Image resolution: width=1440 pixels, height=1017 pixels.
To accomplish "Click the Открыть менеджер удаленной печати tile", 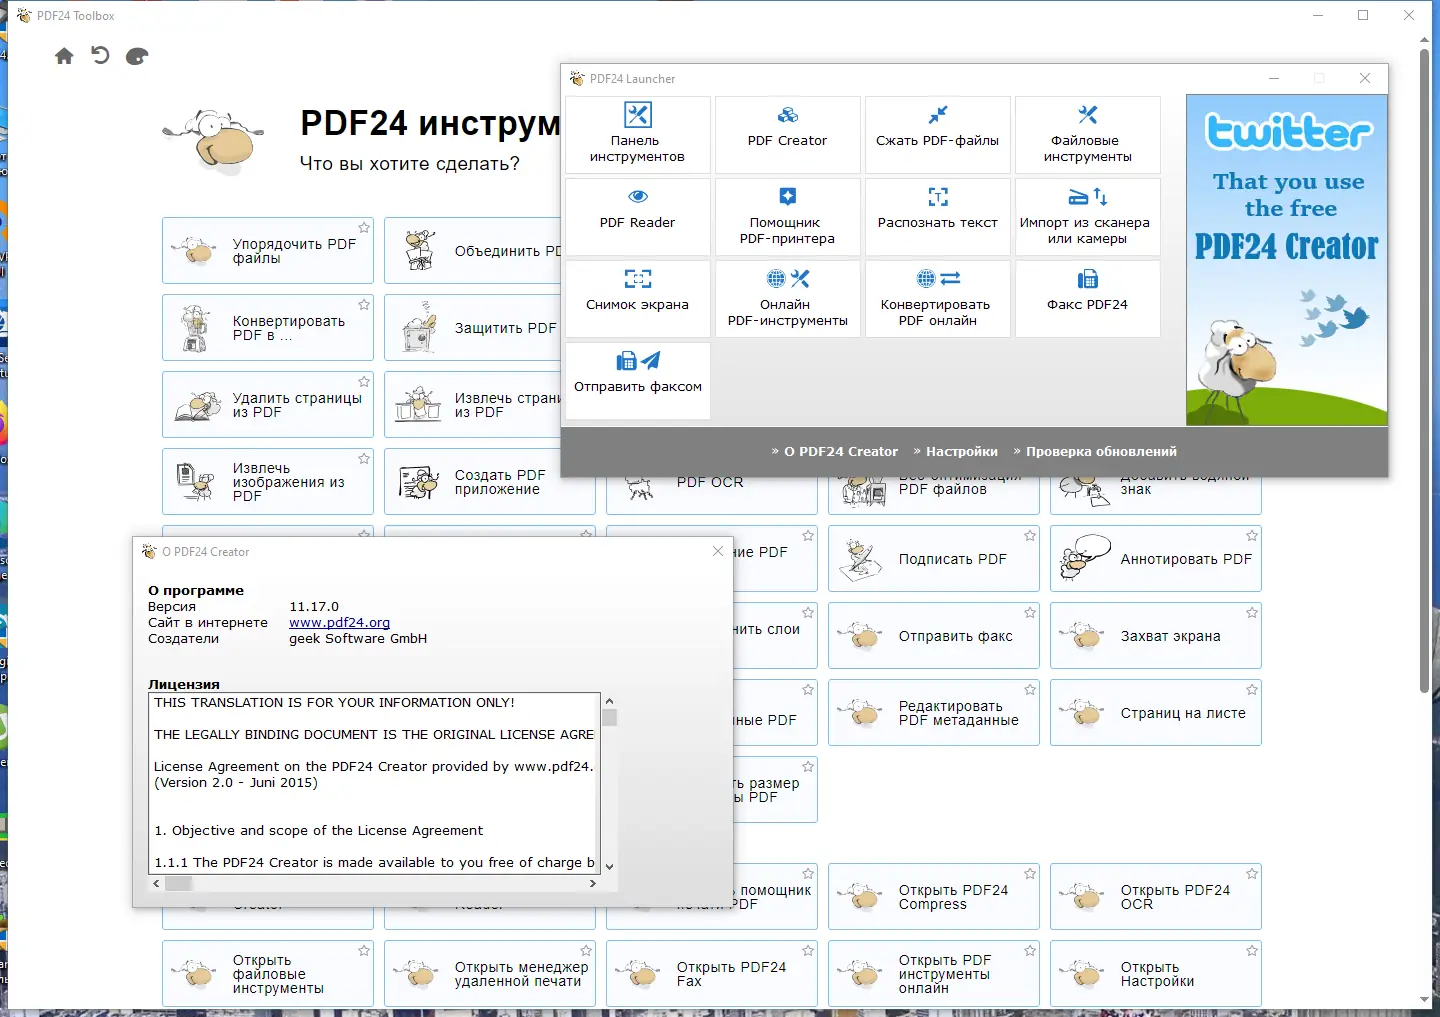I will [x=490, y=973].
